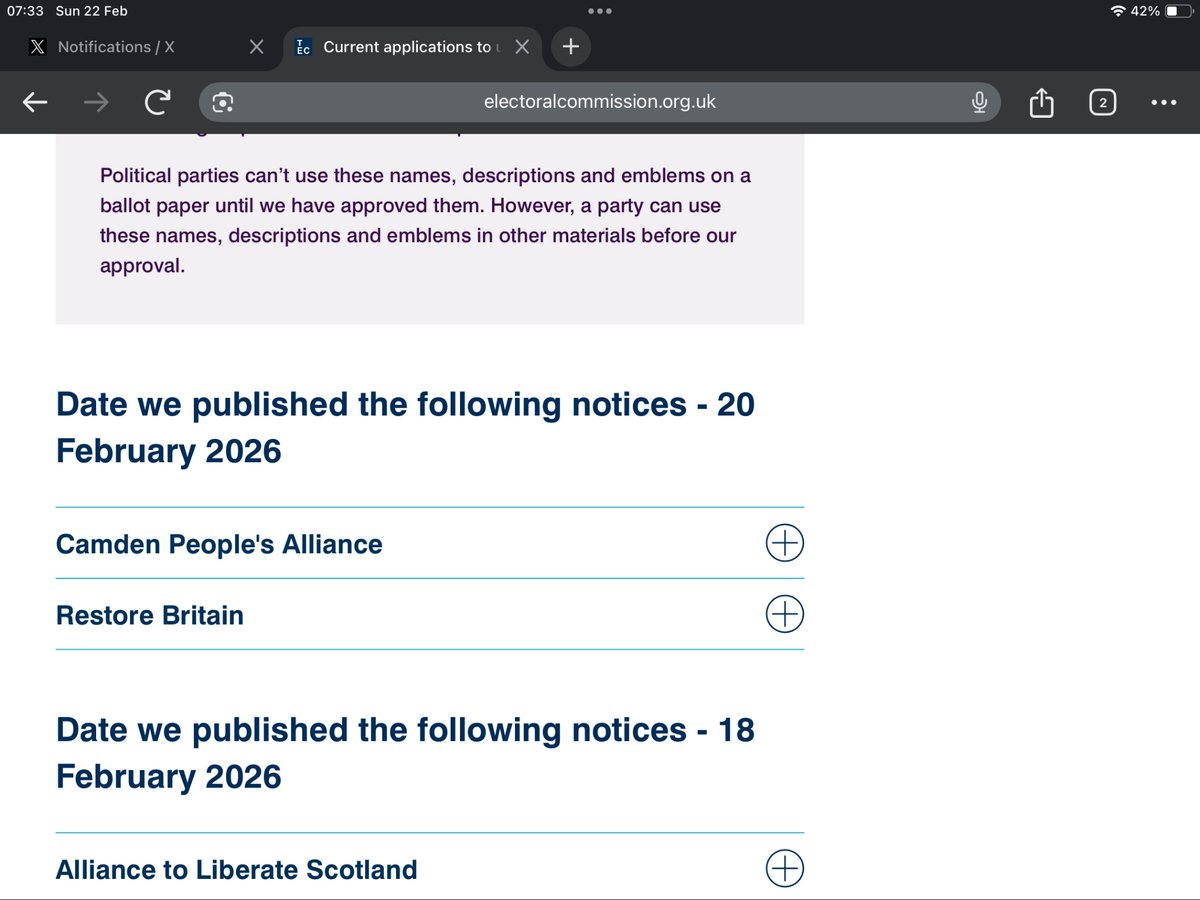Switch to the Notifications / X tab

pos(116,47)
